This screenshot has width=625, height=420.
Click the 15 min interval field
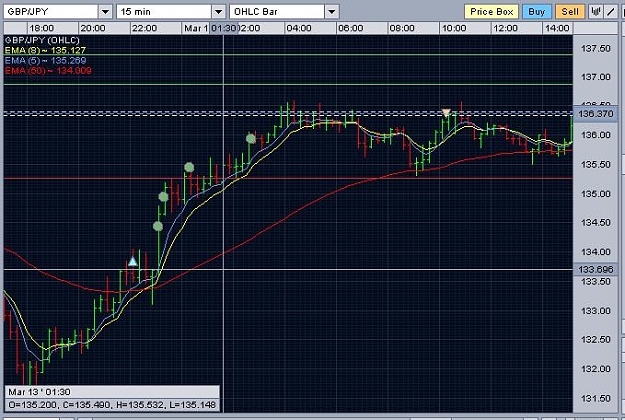click(164, 12)
